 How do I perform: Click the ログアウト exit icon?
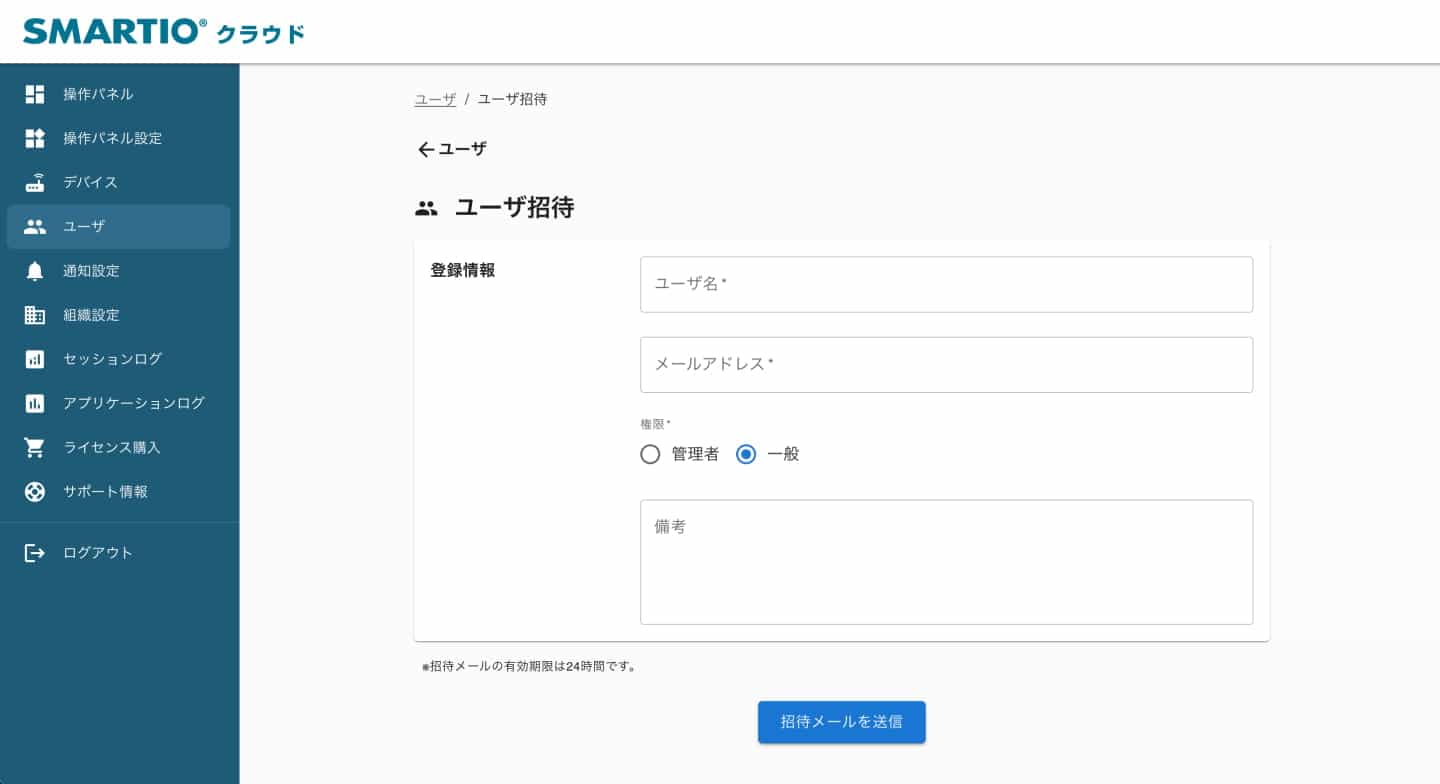[x=34, y=552]
